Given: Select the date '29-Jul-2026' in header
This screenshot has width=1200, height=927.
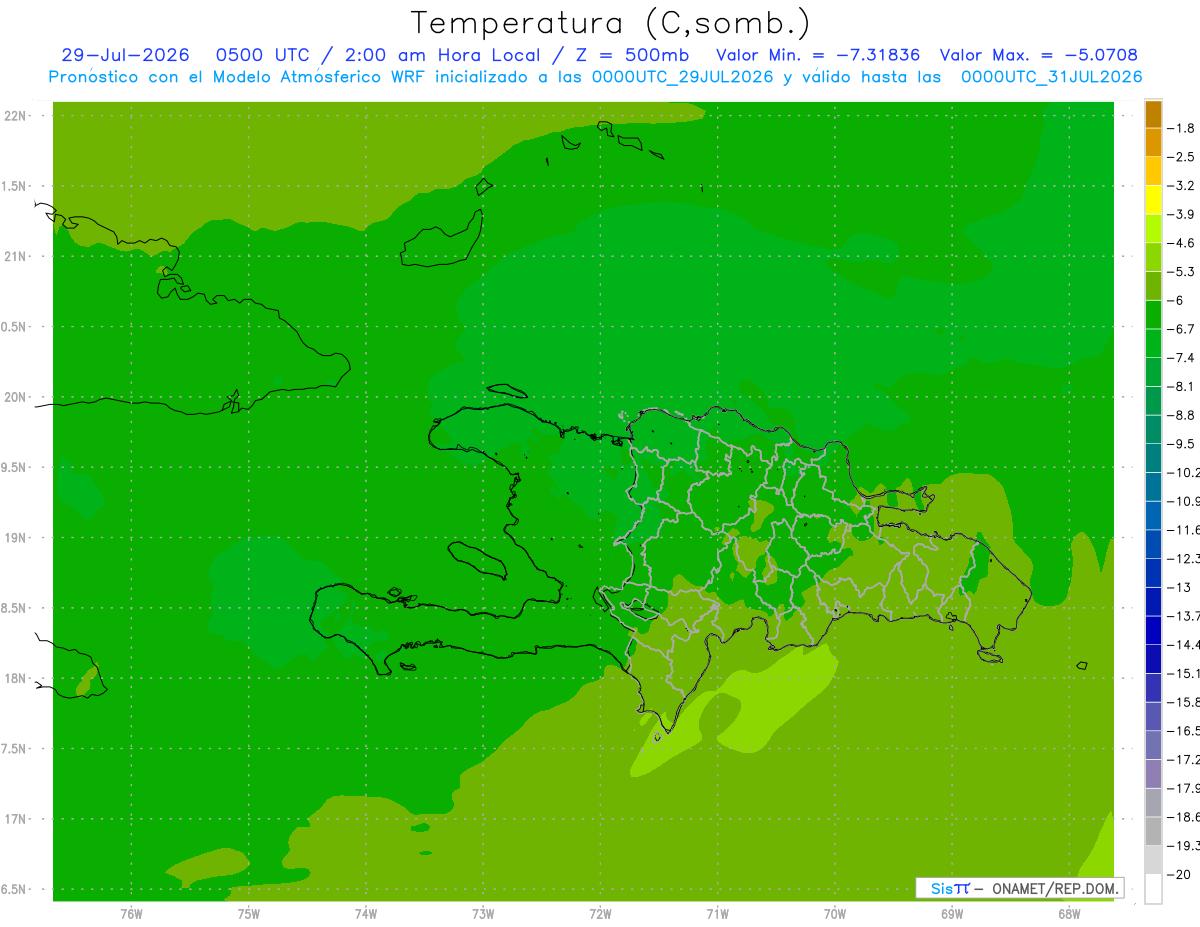Looking at the screenshot, I should coord(125,55).
